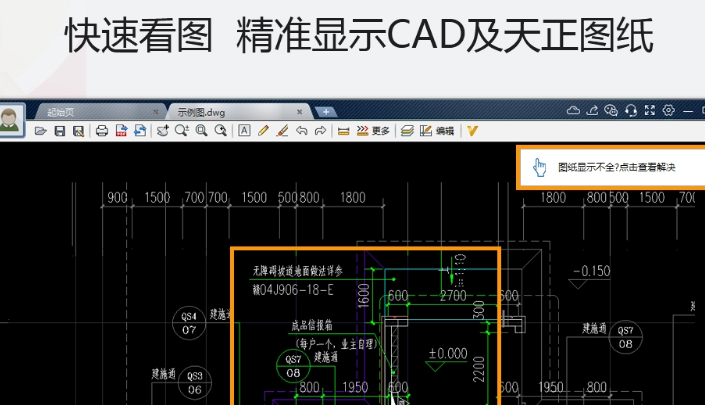Open the layer manager stack icon
This screenshot has height=405, width=705.
pos(407,131)
